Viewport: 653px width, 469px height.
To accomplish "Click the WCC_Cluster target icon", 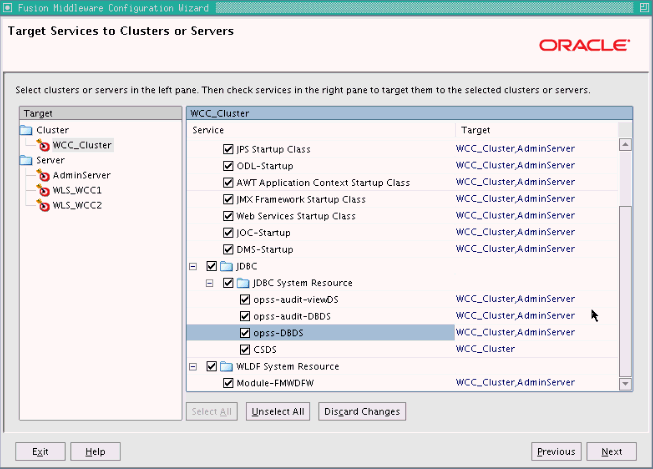I will [43, 145].
